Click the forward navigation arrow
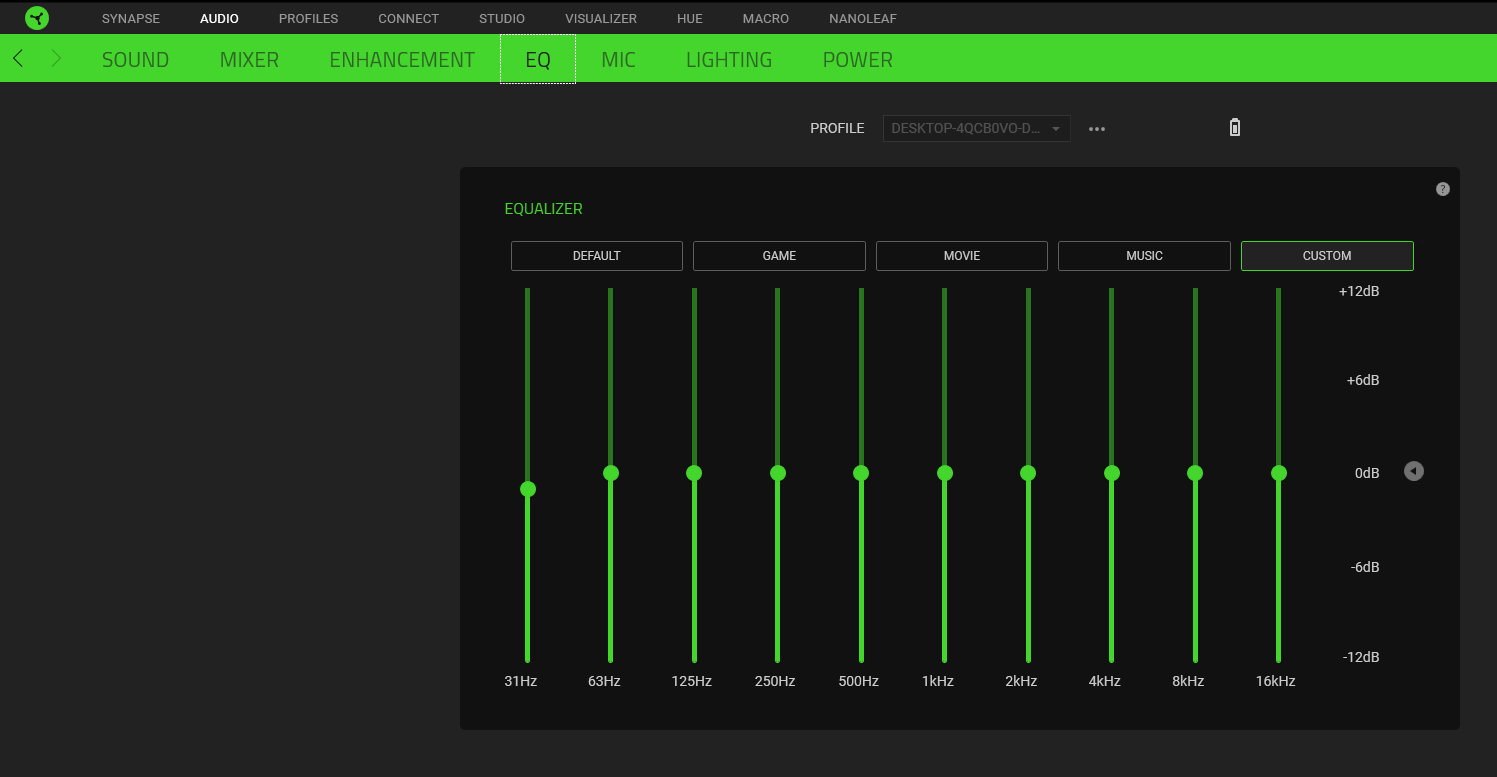The height and width of the screenshot is (777, 1497). click(x=56, y=59)
